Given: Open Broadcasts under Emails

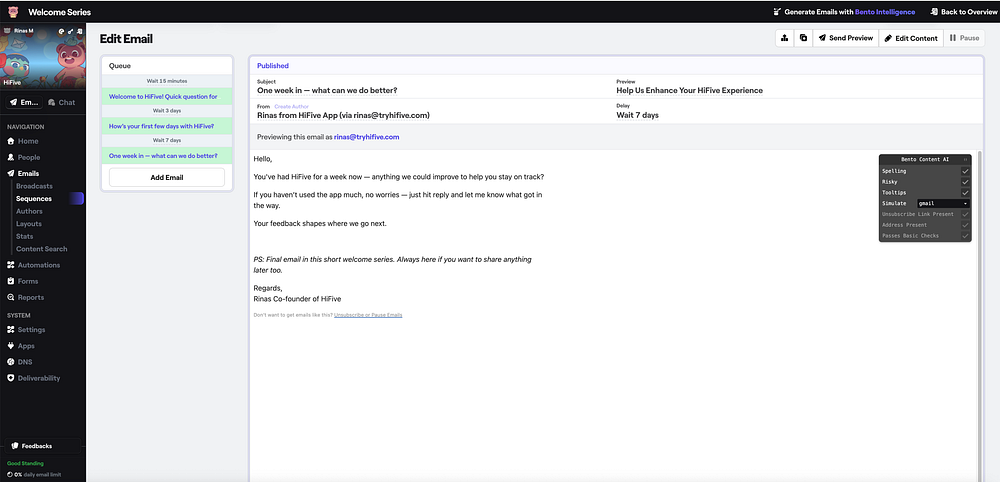Looking at the screenshot, I should 34,186.
